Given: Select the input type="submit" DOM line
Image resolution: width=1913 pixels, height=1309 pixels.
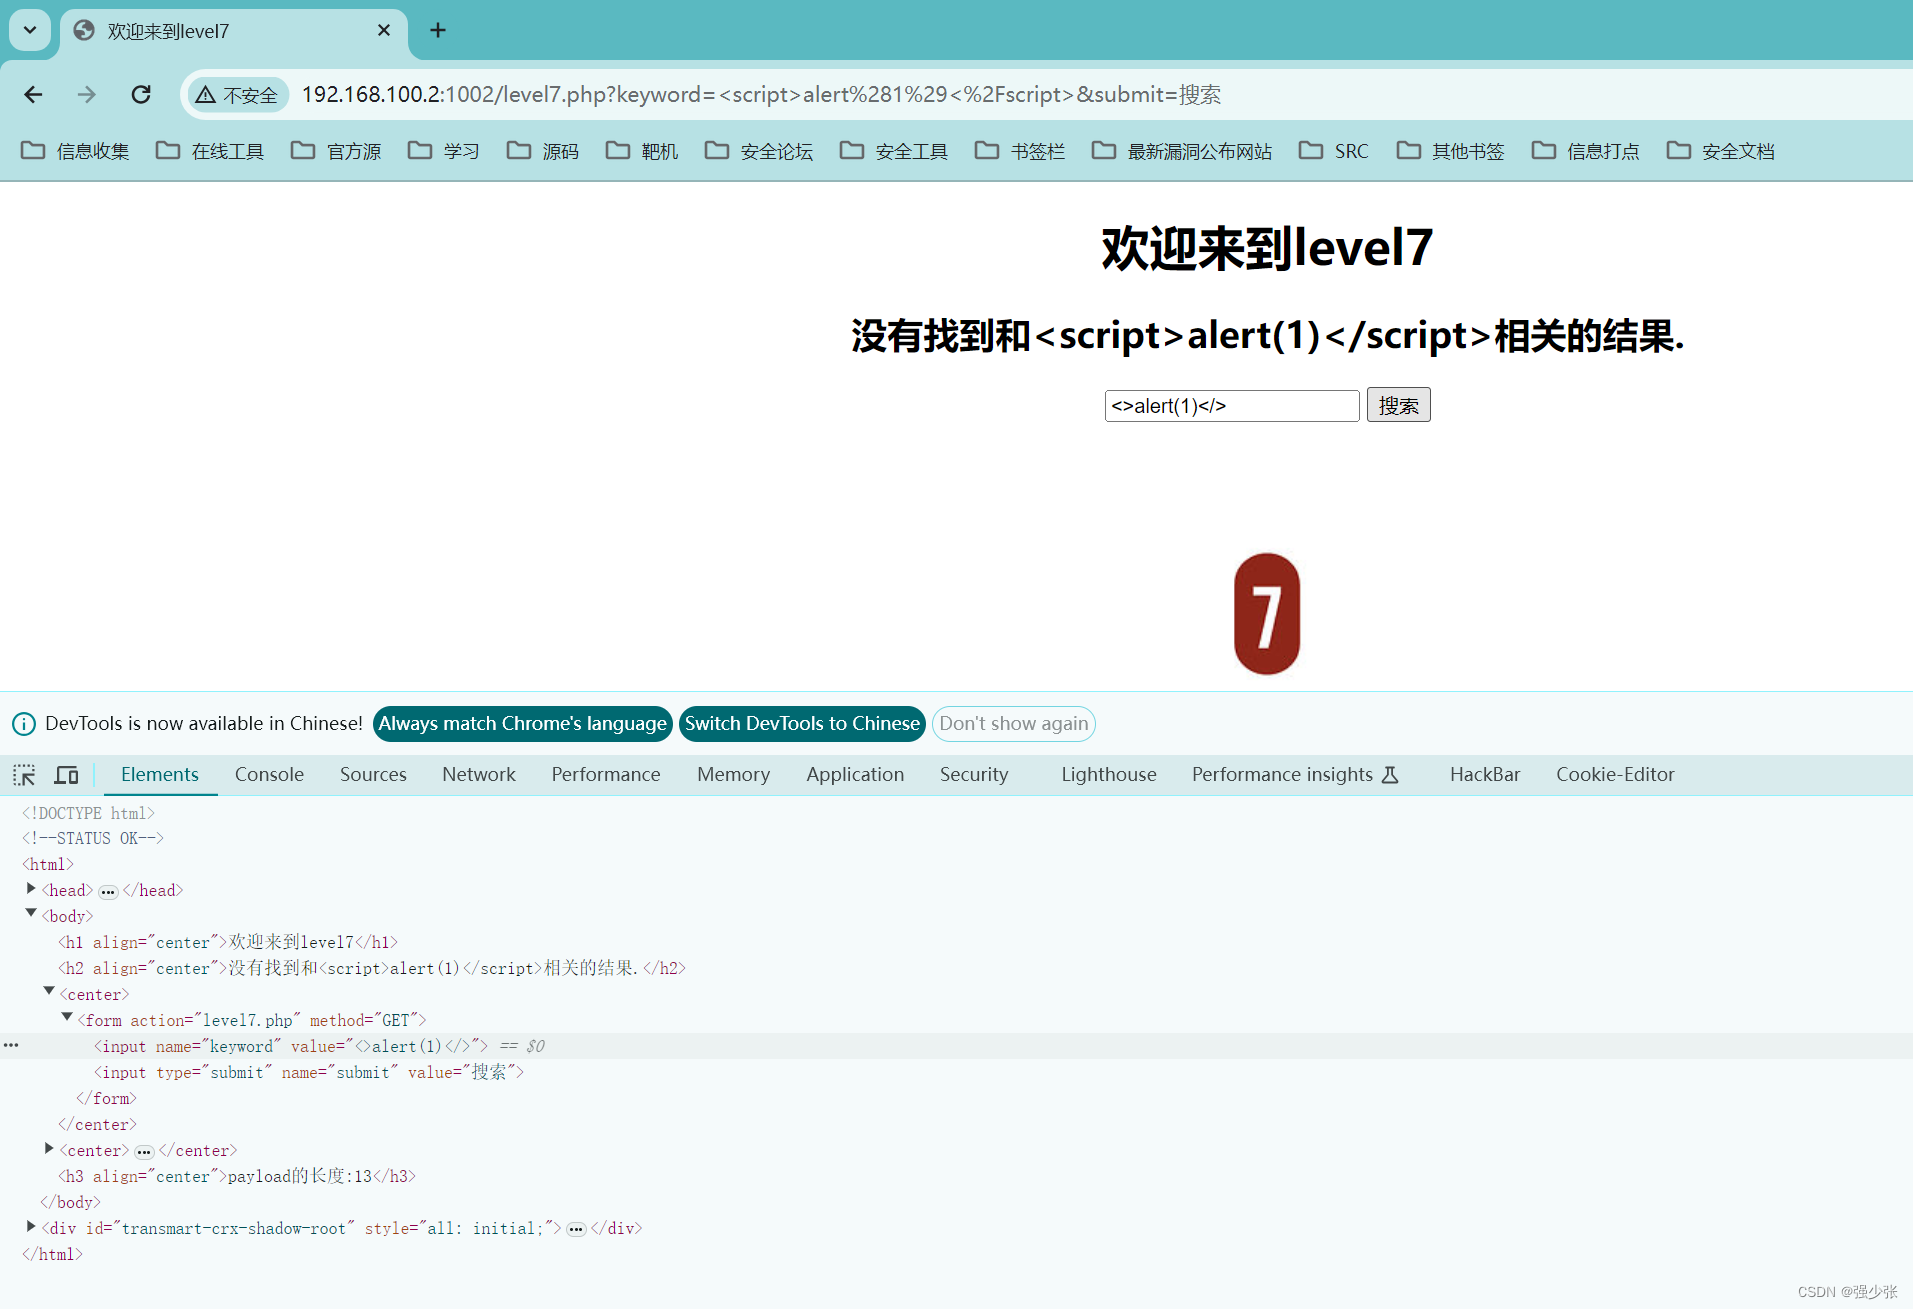Looking at the screenshot, I should (309, 1072).
